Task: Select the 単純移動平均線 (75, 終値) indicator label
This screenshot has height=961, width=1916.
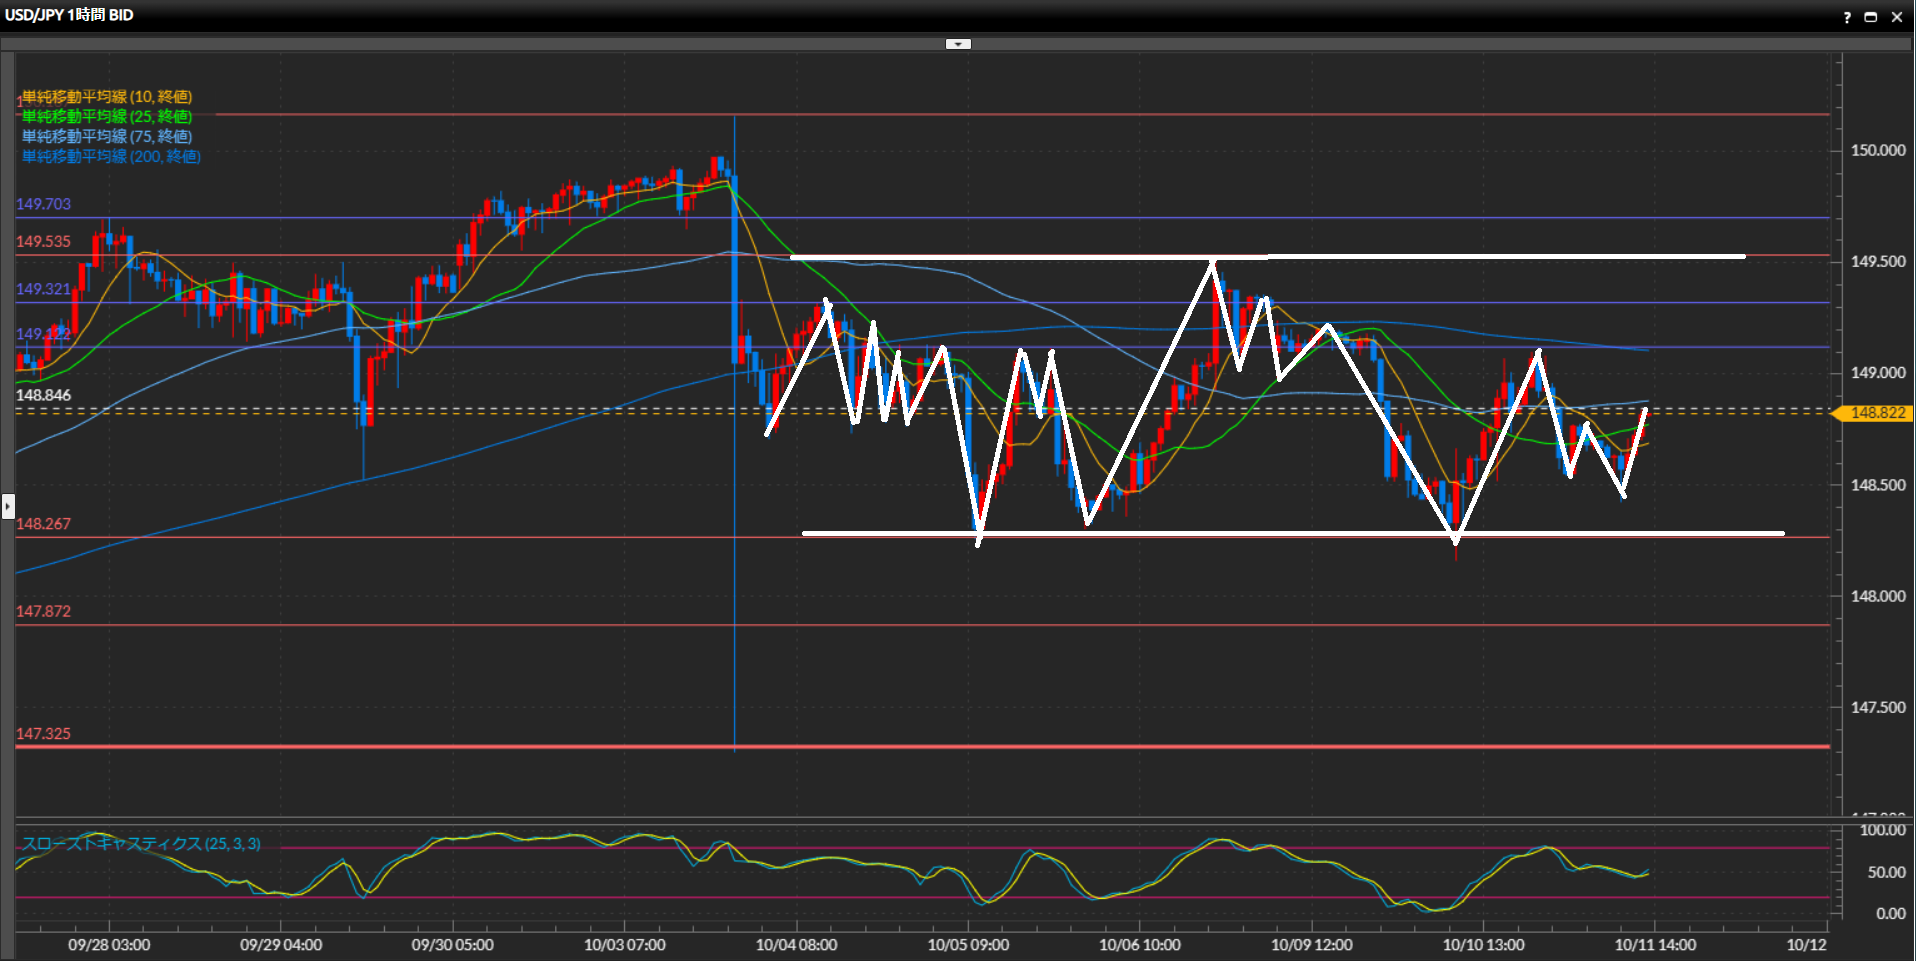Action: point(107,137)
